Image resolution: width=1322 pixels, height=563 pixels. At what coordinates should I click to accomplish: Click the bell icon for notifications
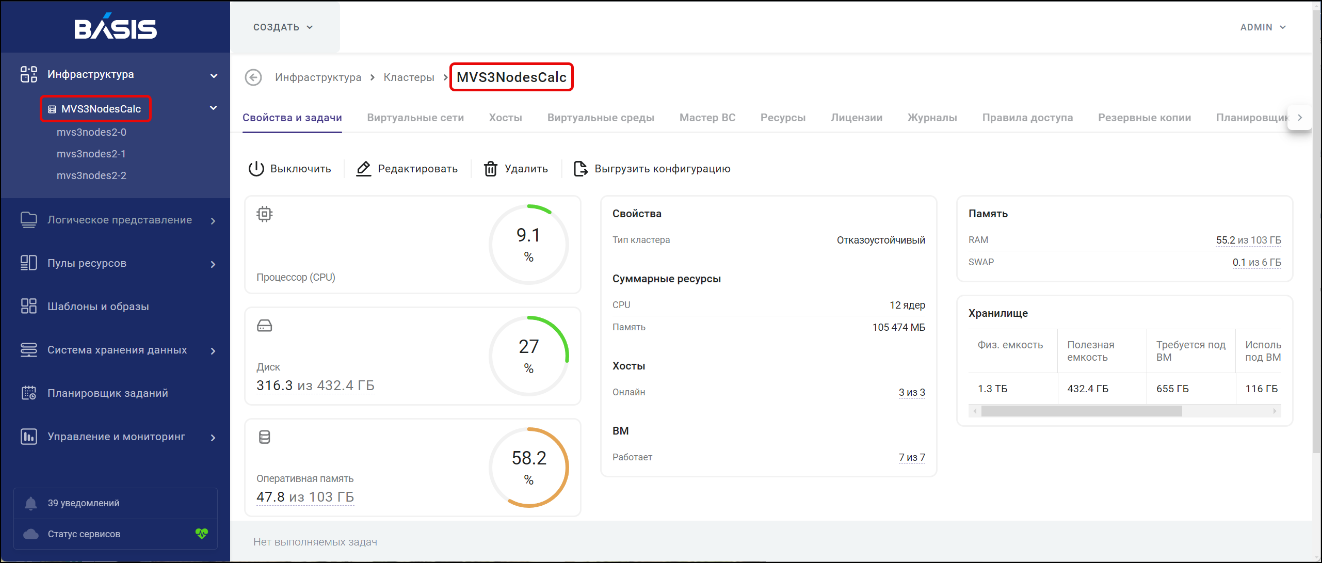31,503
